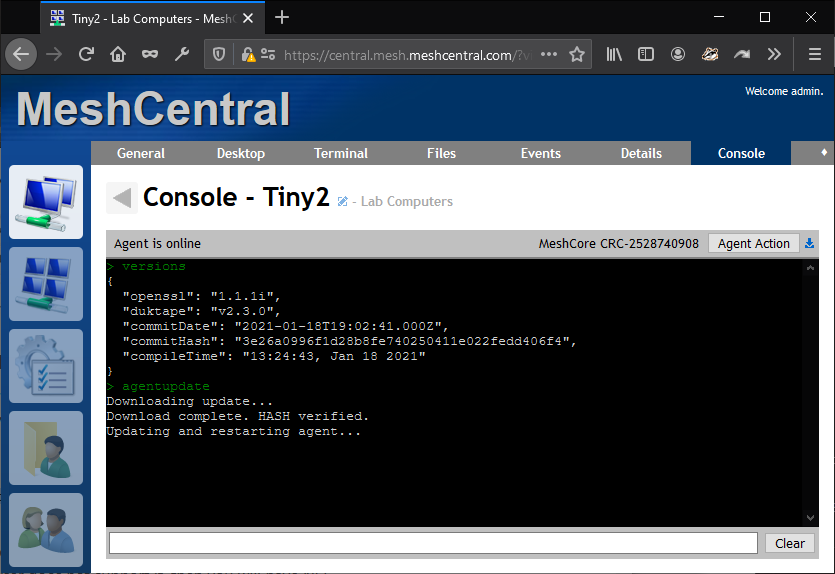Click the 'agentupdate' command line
835x574 pixels.
point(158,386)
